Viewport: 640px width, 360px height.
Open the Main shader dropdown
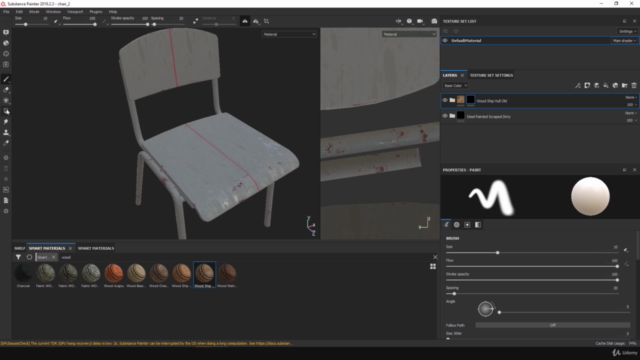tap(624, 41)
